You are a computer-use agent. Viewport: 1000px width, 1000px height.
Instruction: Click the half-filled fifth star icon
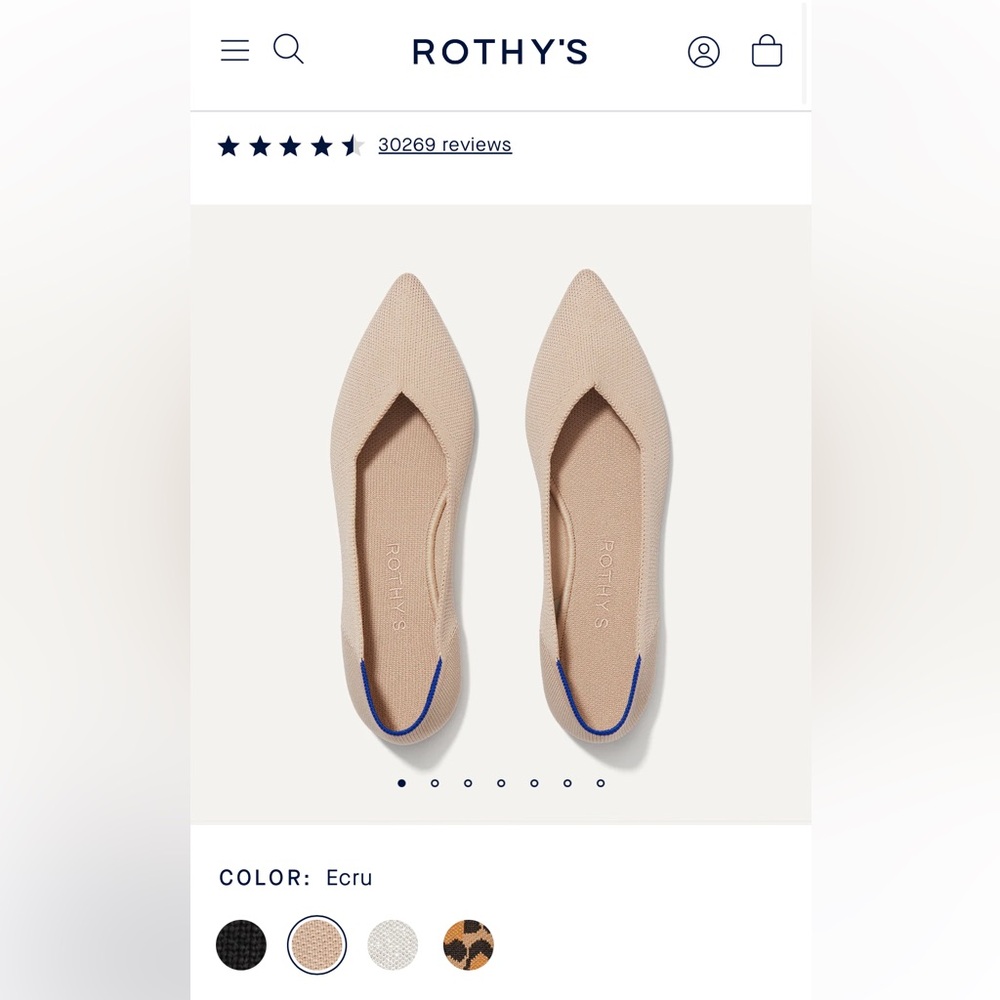349,145
